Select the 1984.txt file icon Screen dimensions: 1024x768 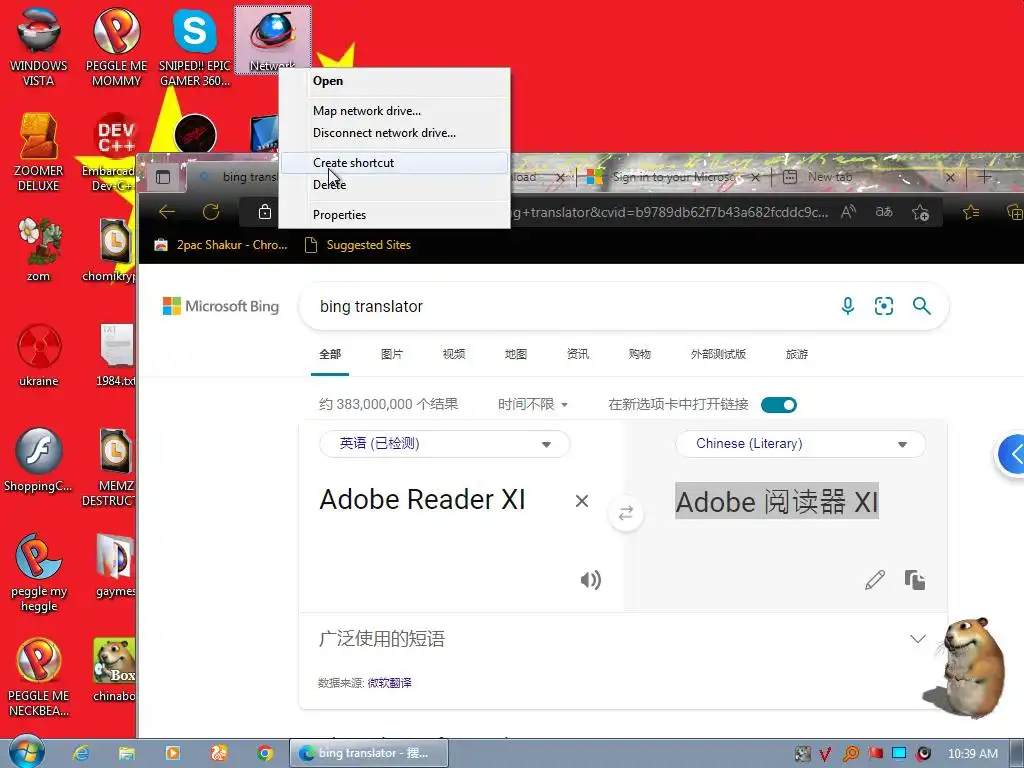click(116, 355)
